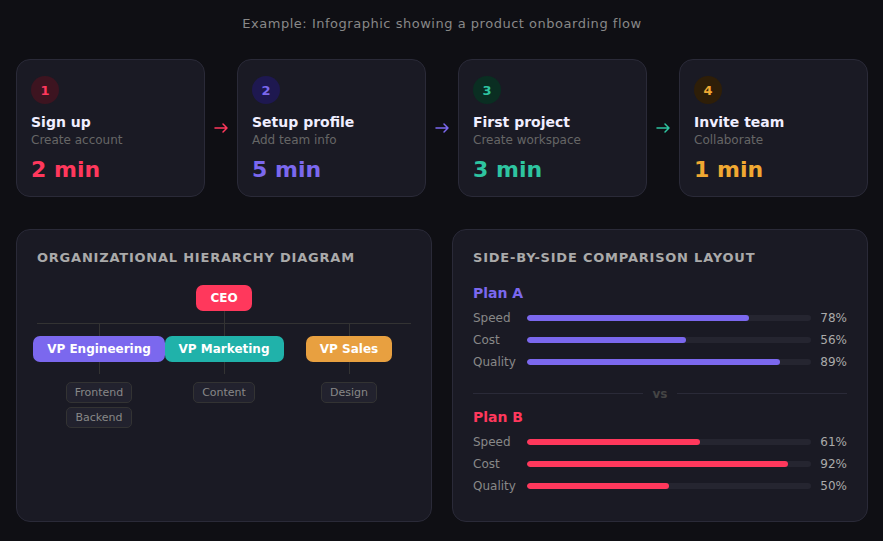This screenshot has width=883, height=541.
Task: Select the CEO node in hierarchy
Action: click(x=224, y=298)
